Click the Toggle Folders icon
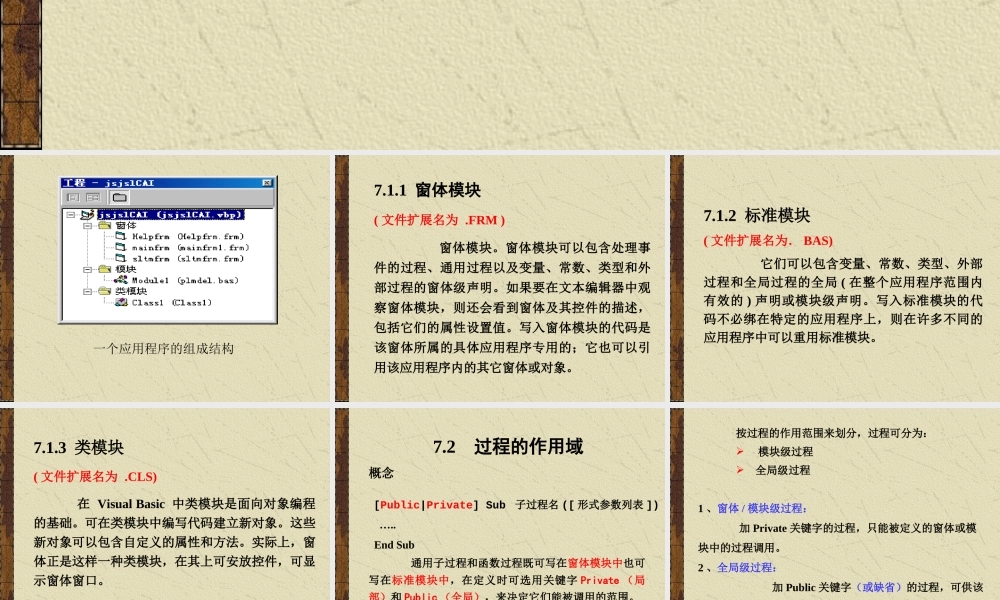The width and height of the screenshot is (1000, 600). [118, 197]
